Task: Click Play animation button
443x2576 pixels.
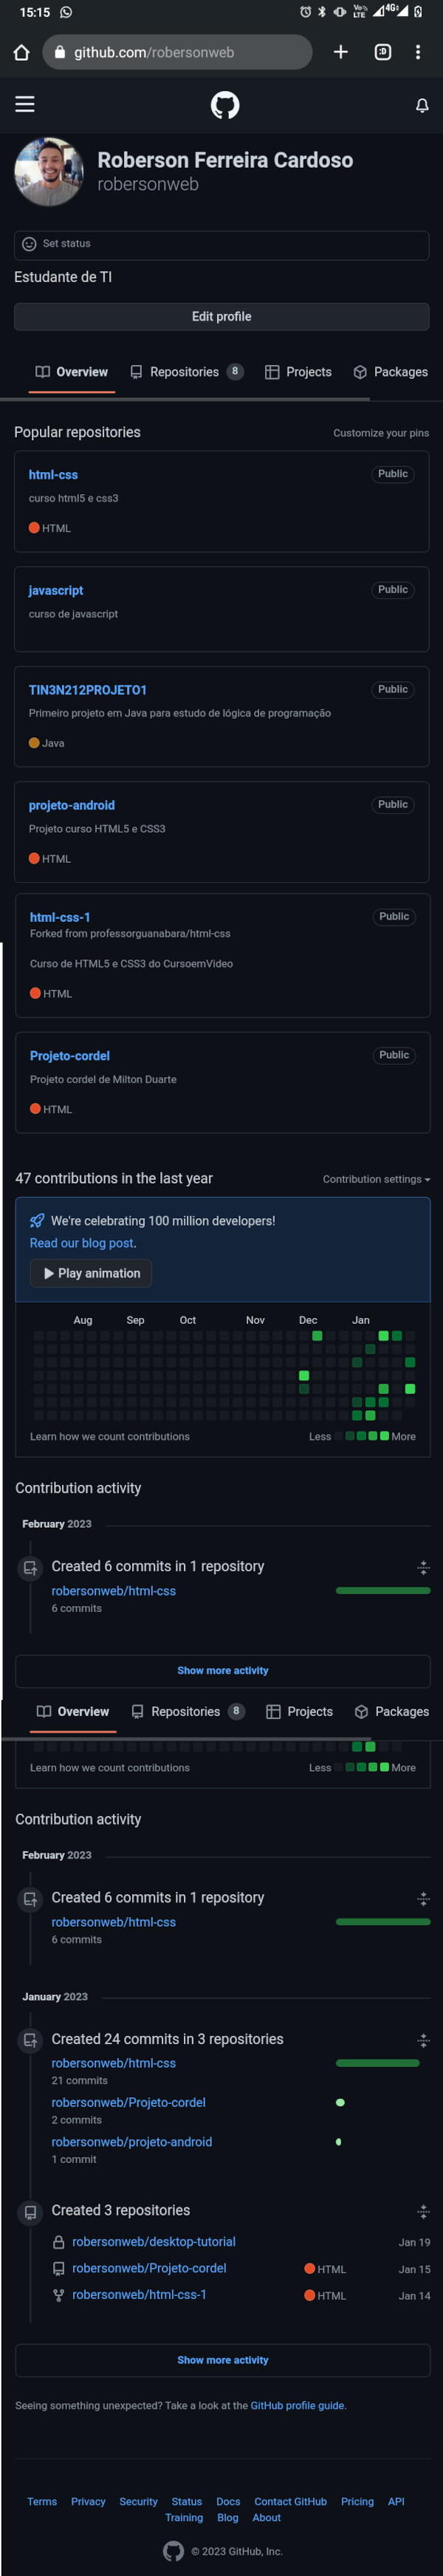Action: tap(91, 1274)
